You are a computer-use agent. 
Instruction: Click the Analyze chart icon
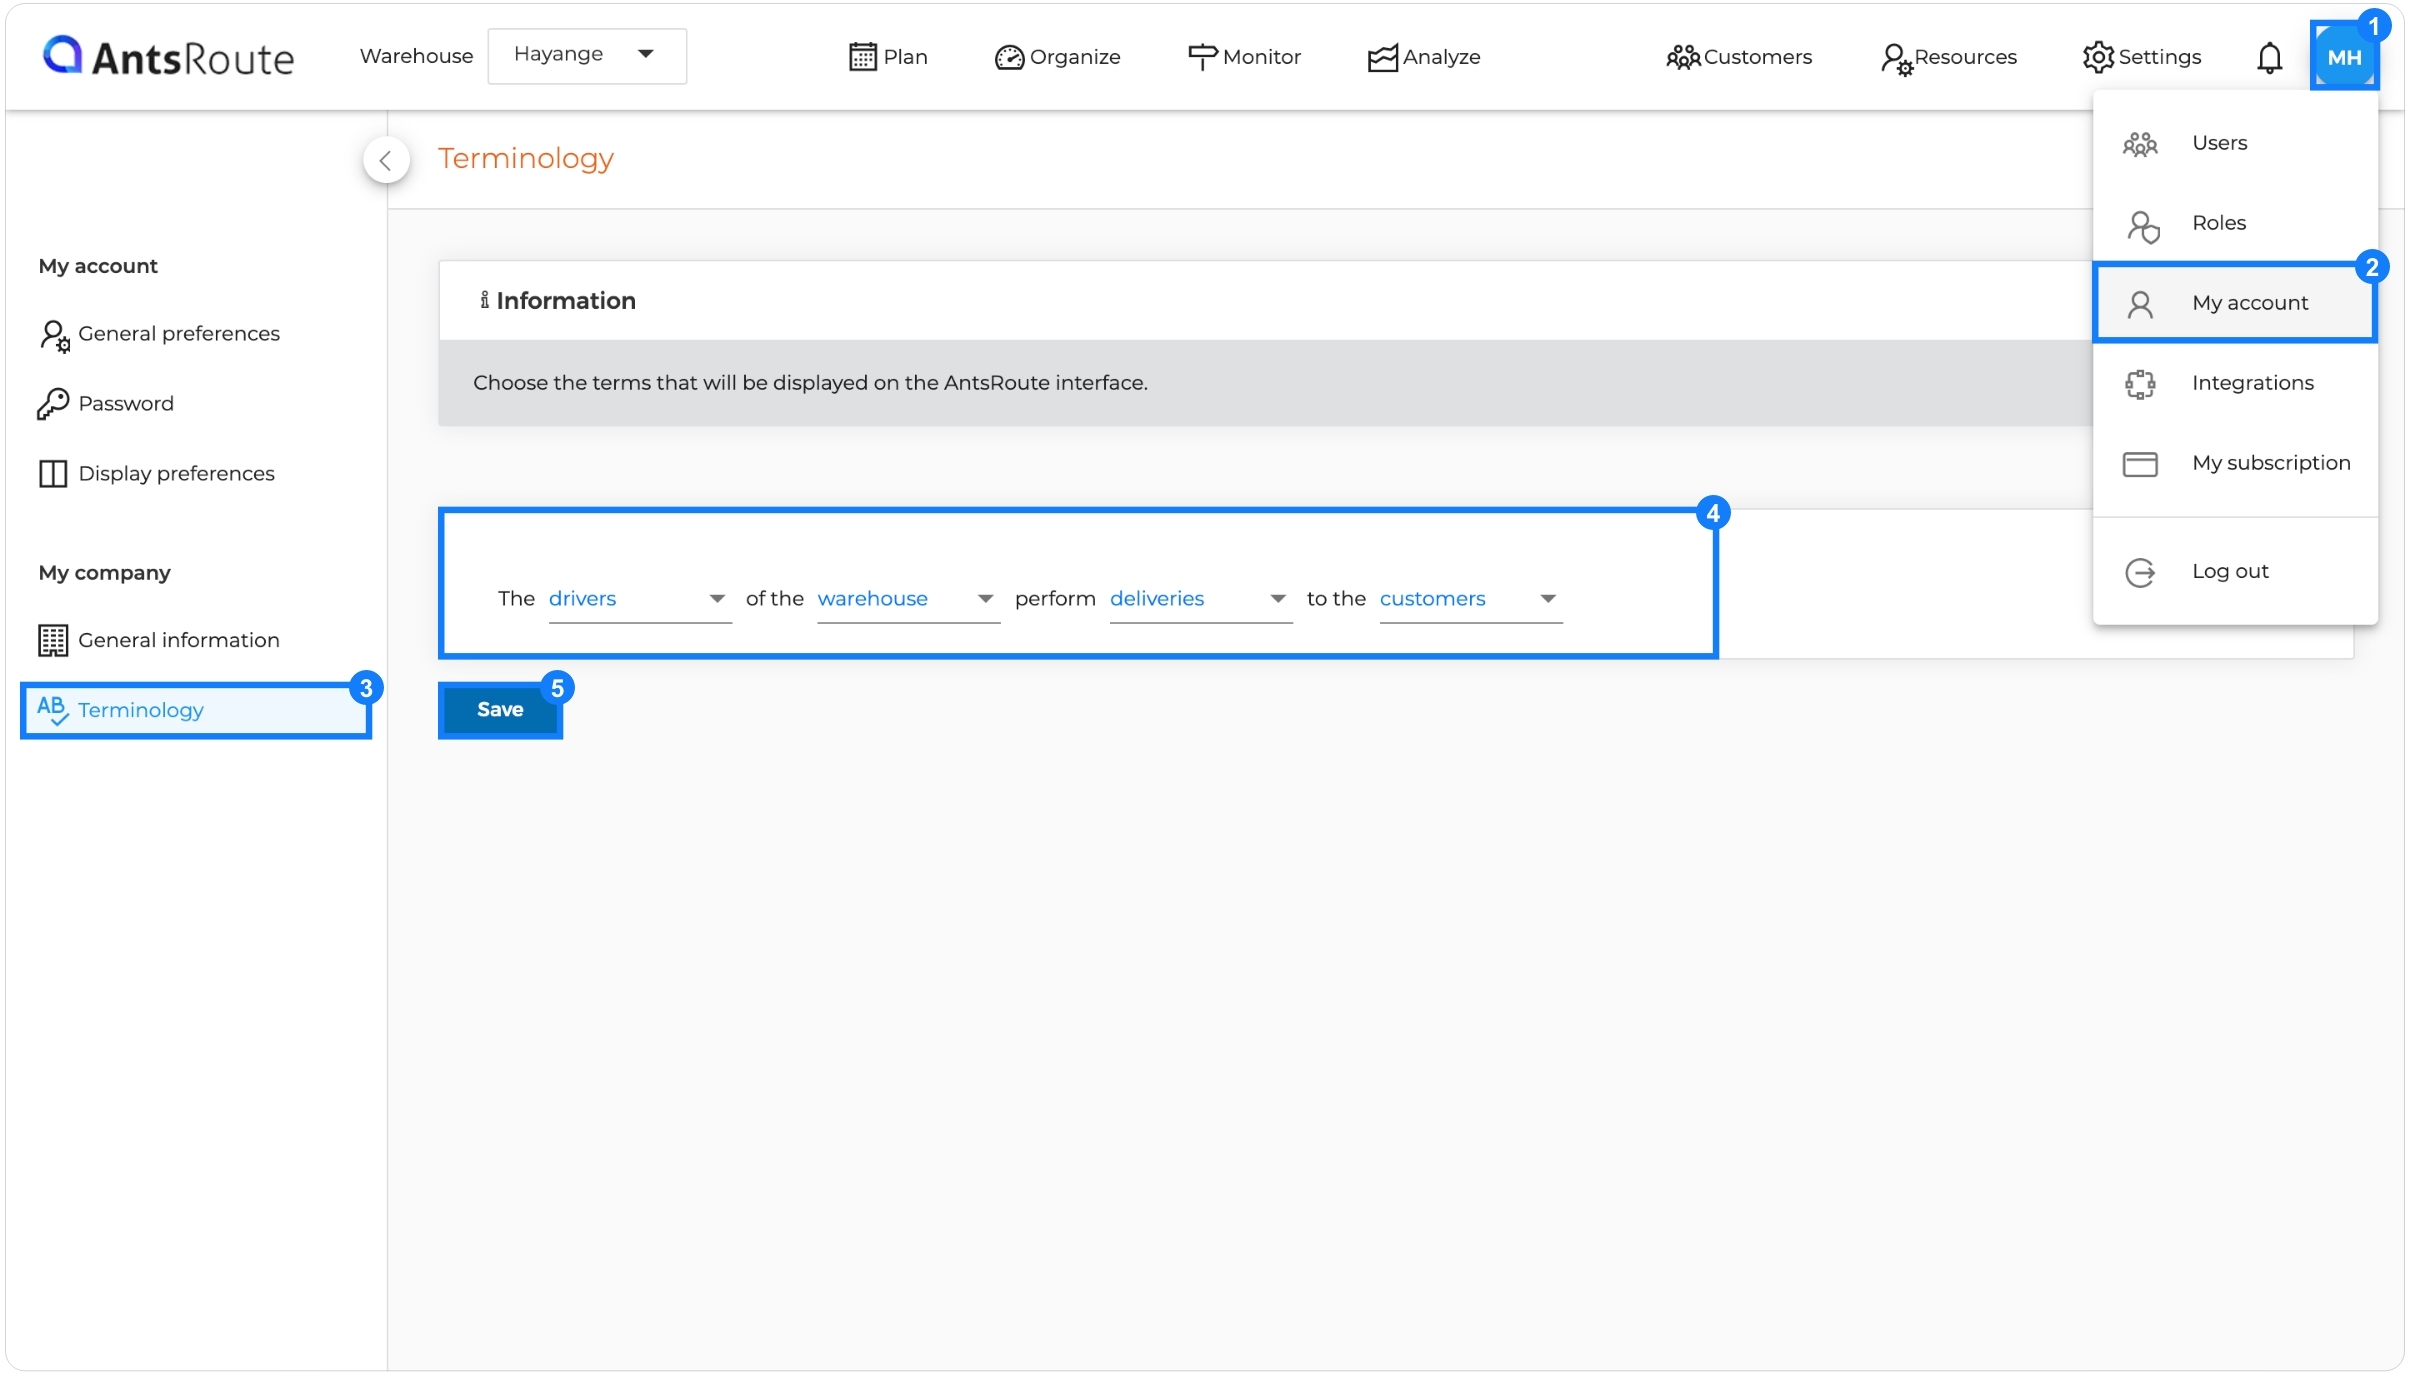(x=1382, y=58)
